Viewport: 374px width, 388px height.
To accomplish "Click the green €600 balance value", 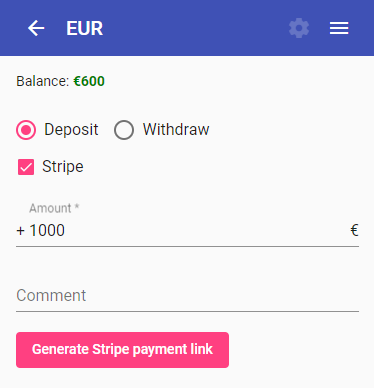I will (89, 81).
